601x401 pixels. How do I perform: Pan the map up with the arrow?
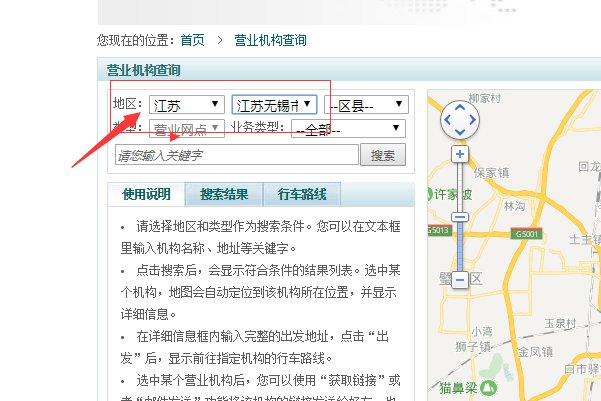pyautogui.click(x=460, y=108)
